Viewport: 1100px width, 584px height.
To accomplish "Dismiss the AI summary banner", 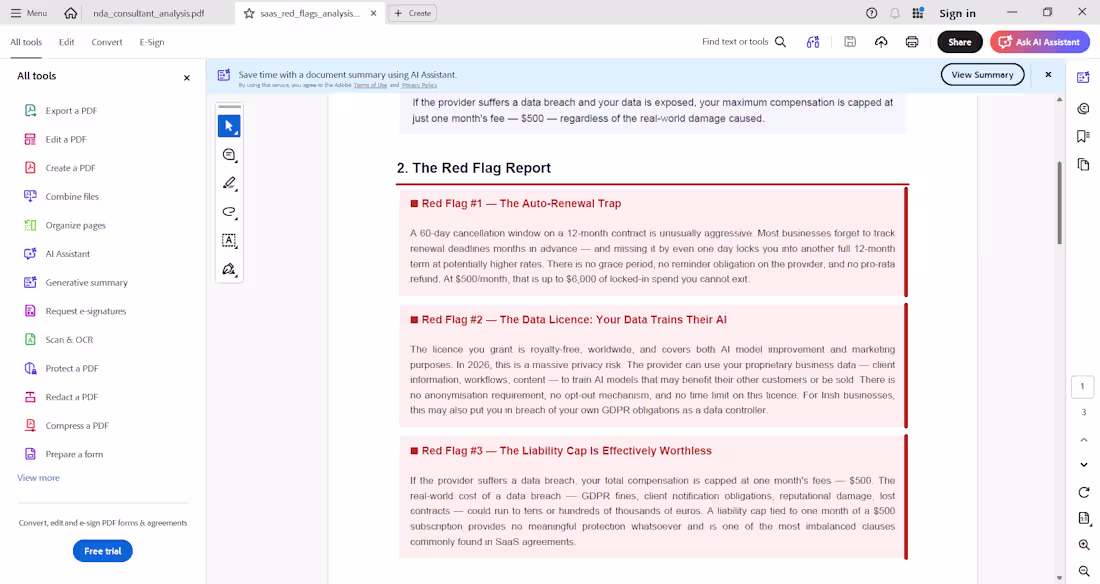I will 1048,74.
